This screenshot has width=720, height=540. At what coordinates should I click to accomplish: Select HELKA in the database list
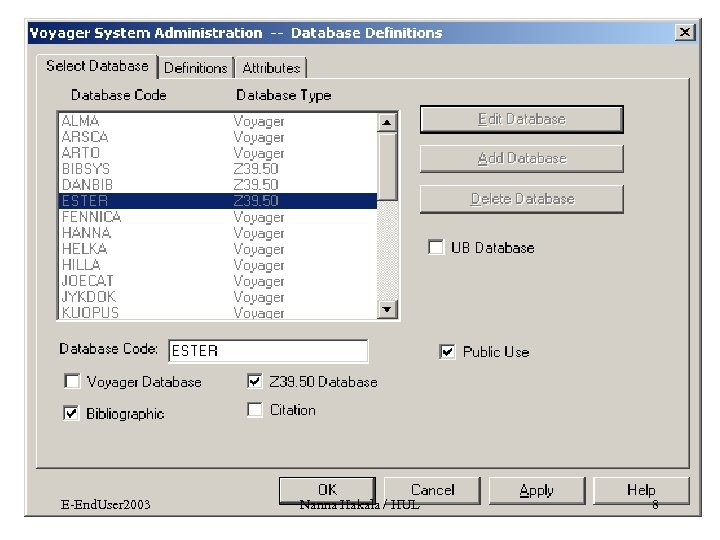click(218, 249)
